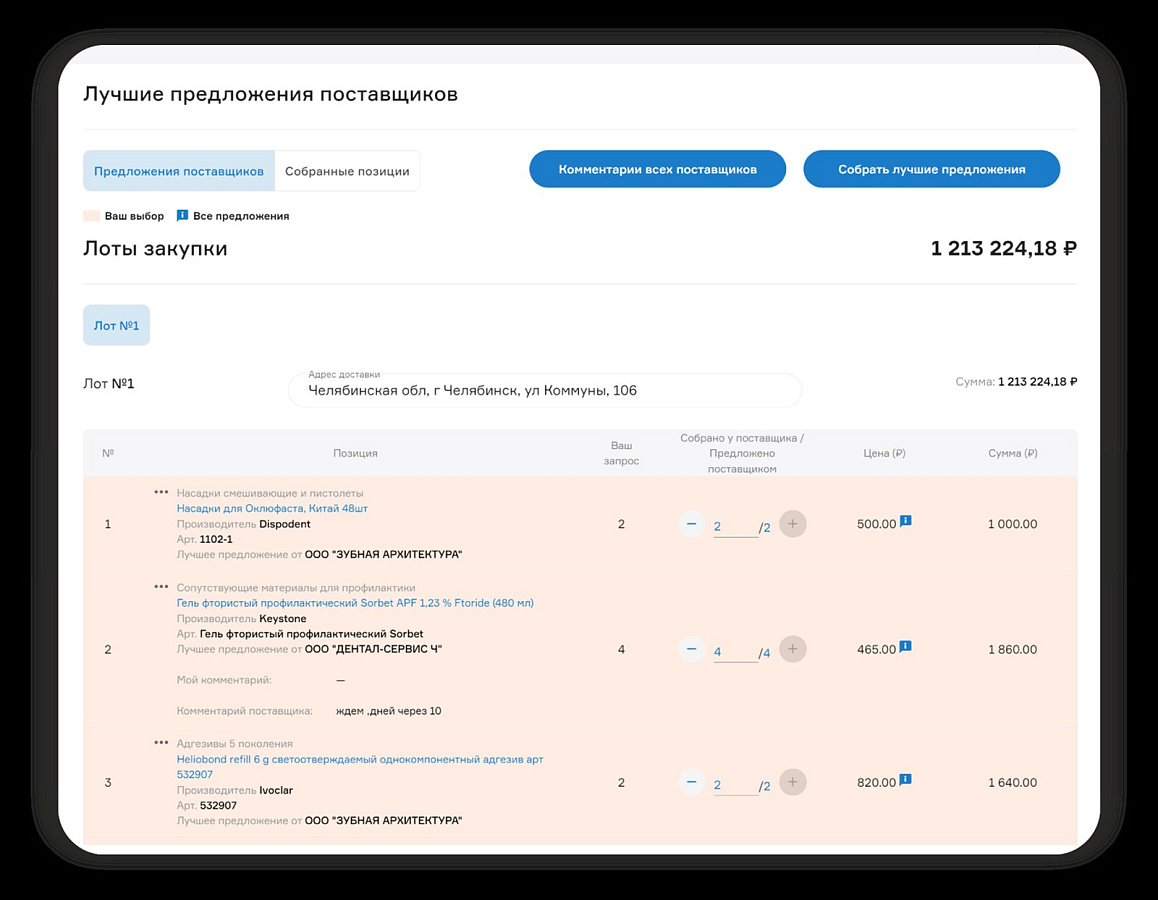This screenshot has height=900, width=1158.
Task: Decrease quantity for item 1 with minus
Action: (691, 524)
